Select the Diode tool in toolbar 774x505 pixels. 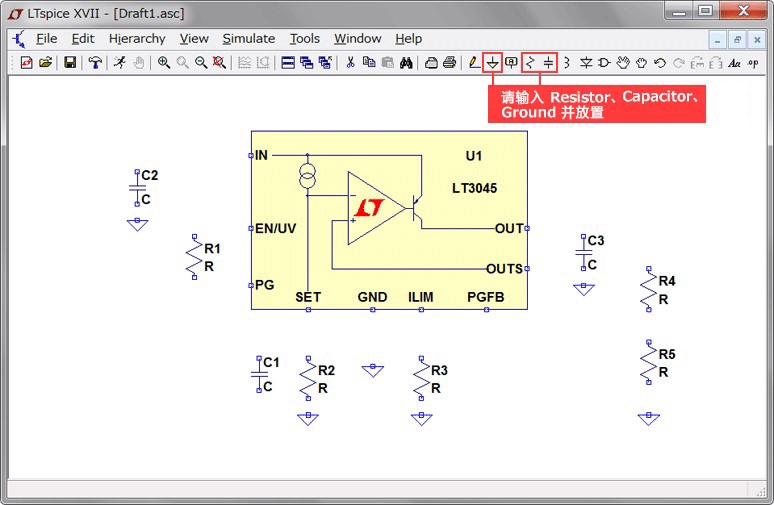pyautogui.click(x=587, y=62)
